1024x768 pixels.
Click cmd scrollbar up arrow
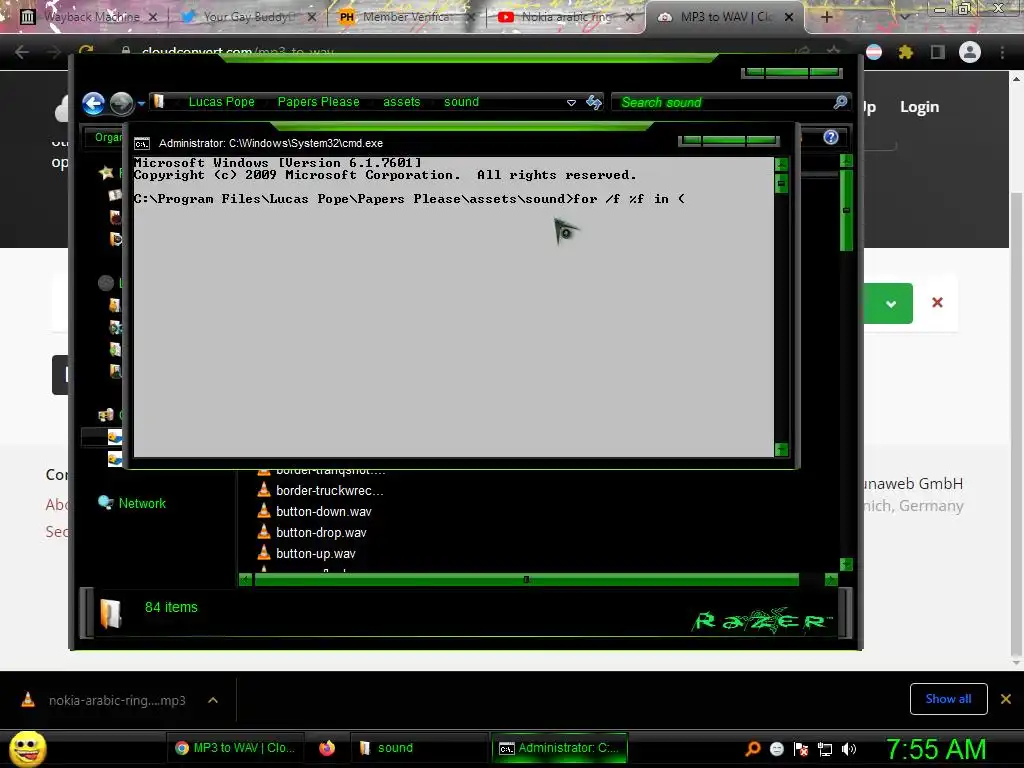click(x=781, y=164)
